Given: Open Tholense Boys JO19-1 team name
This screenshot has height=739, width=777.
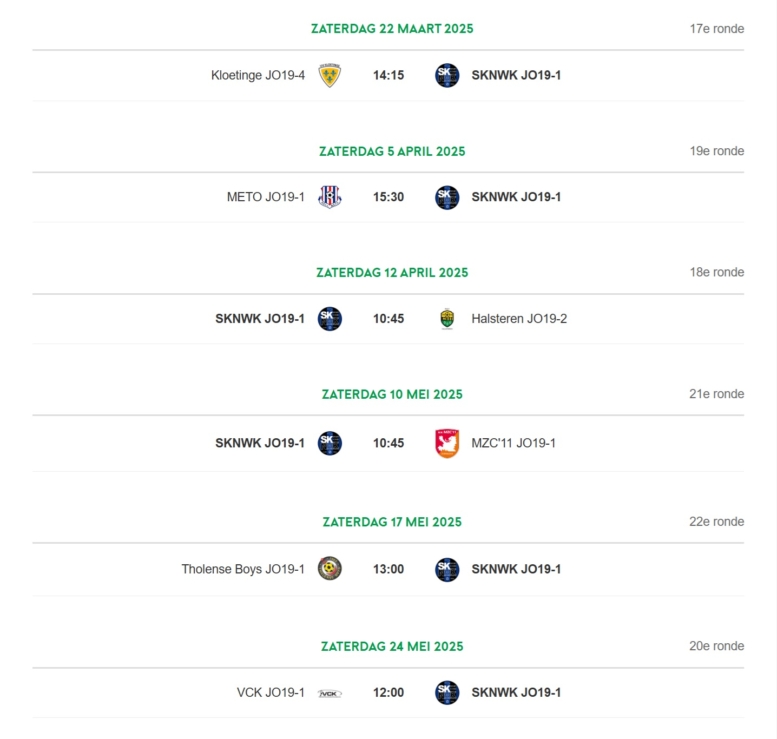Looking at the screenshot, I should click(x=243, y=569).
